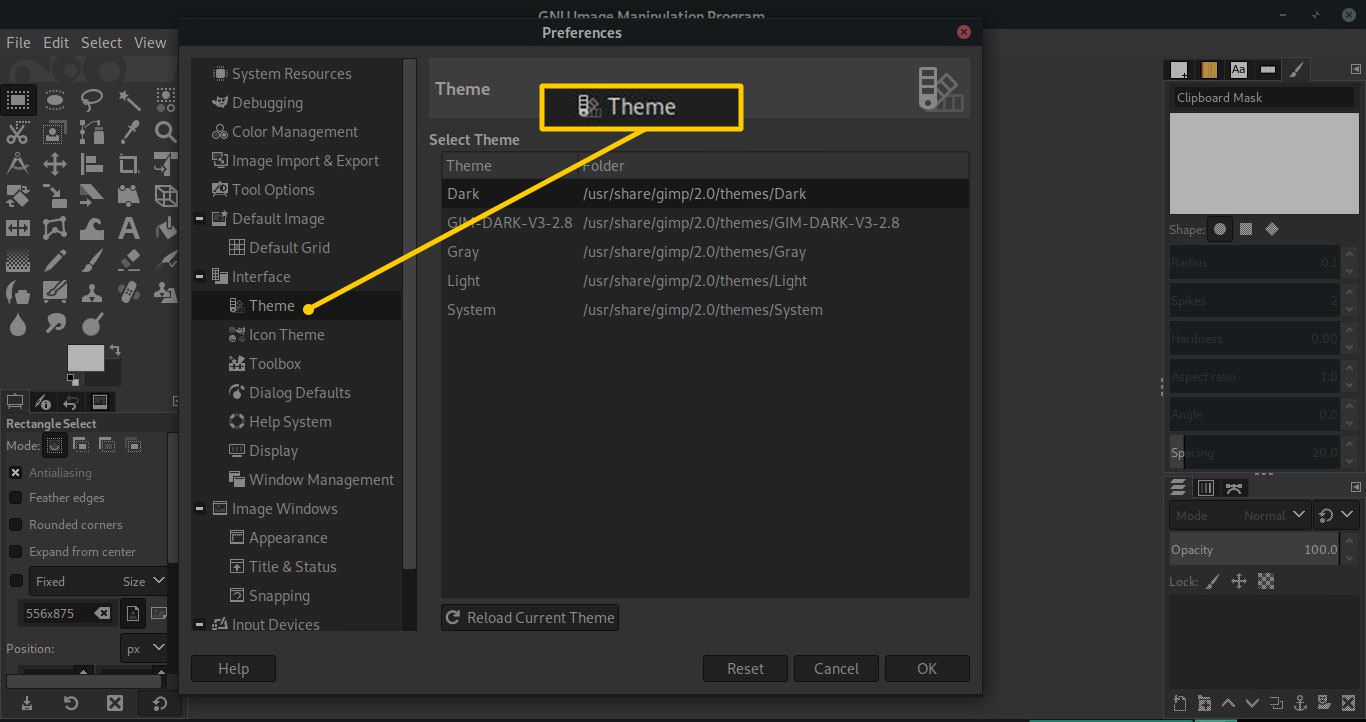Adjust the brush Spacing slider

[x=1254, y=453]
